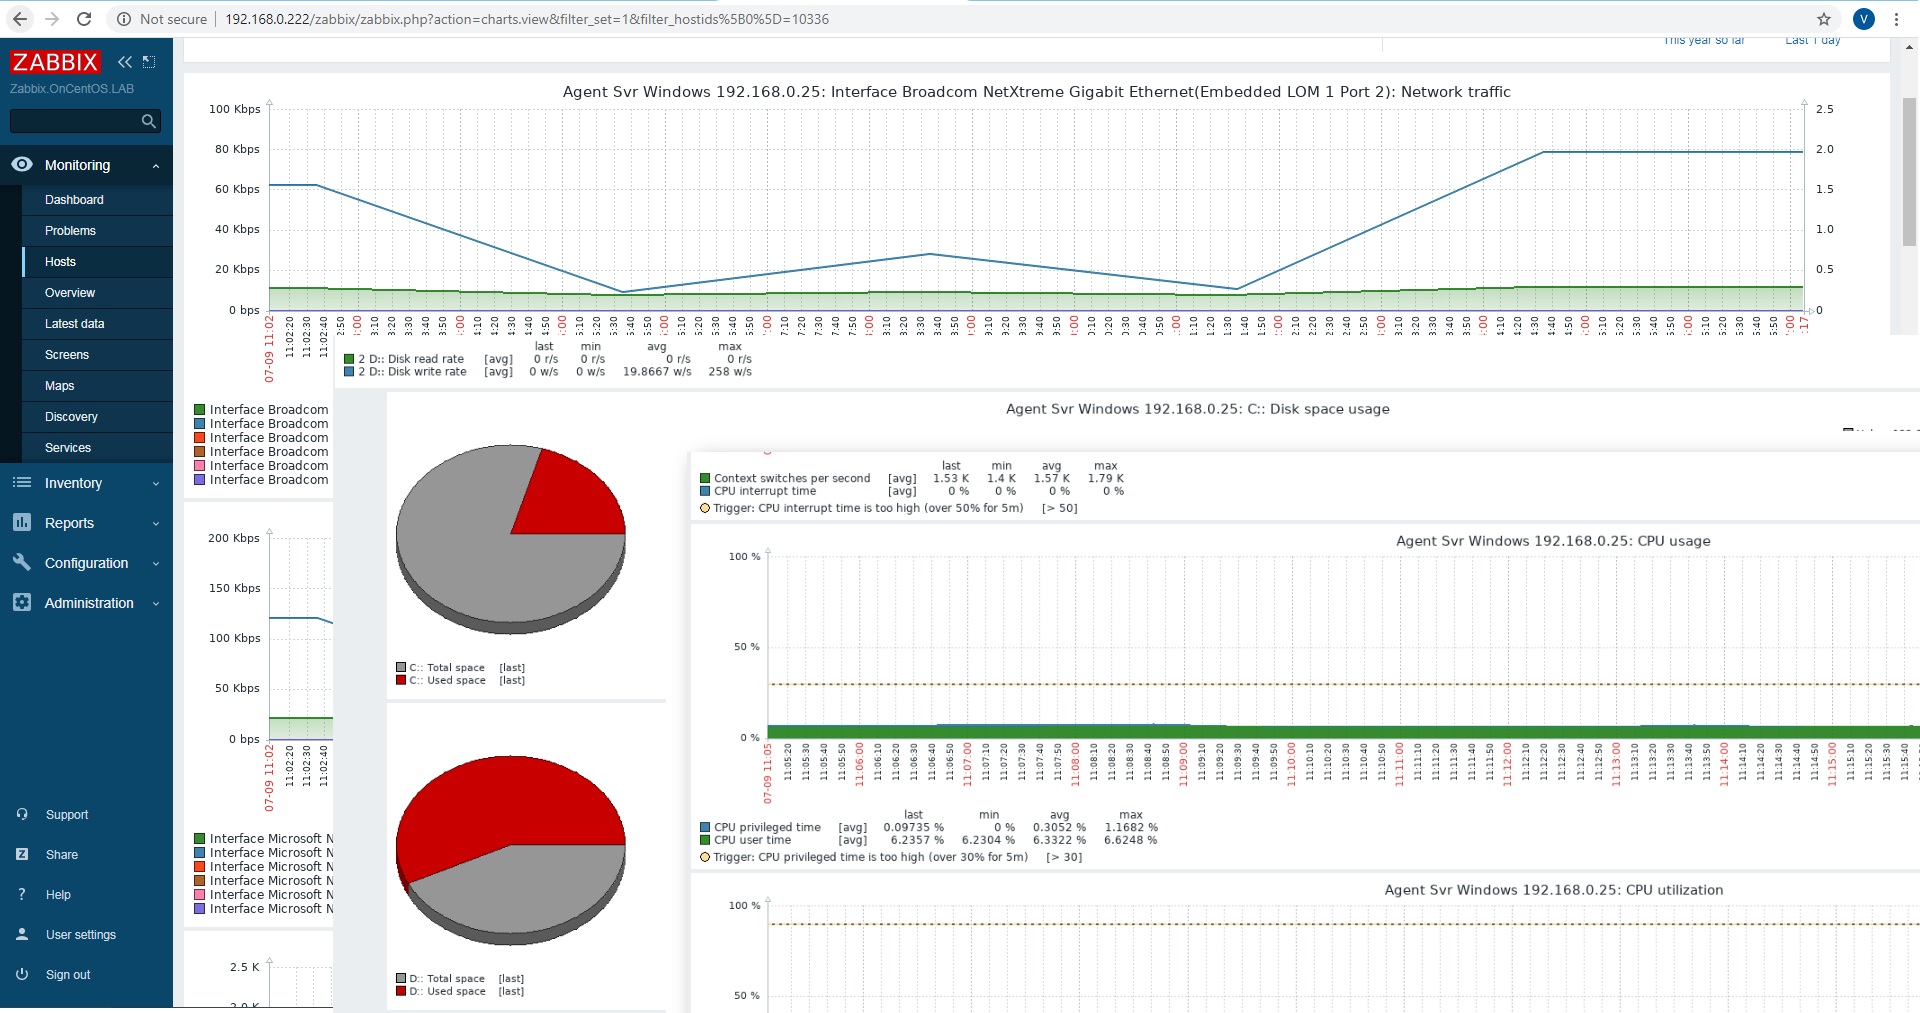
Task: Click the Inventory section icon
Action: [22, 483]
